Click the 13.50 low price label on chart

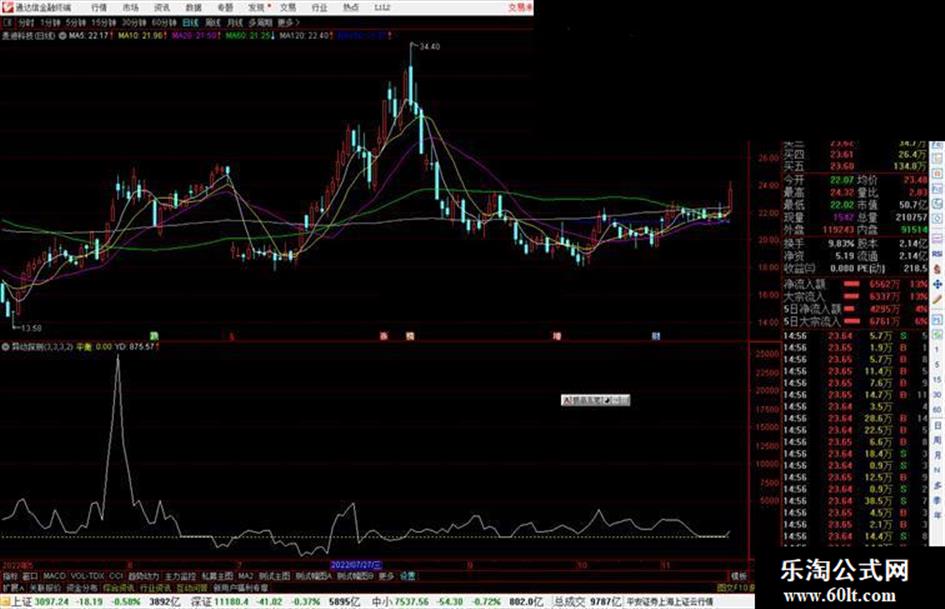click(31, 329)
